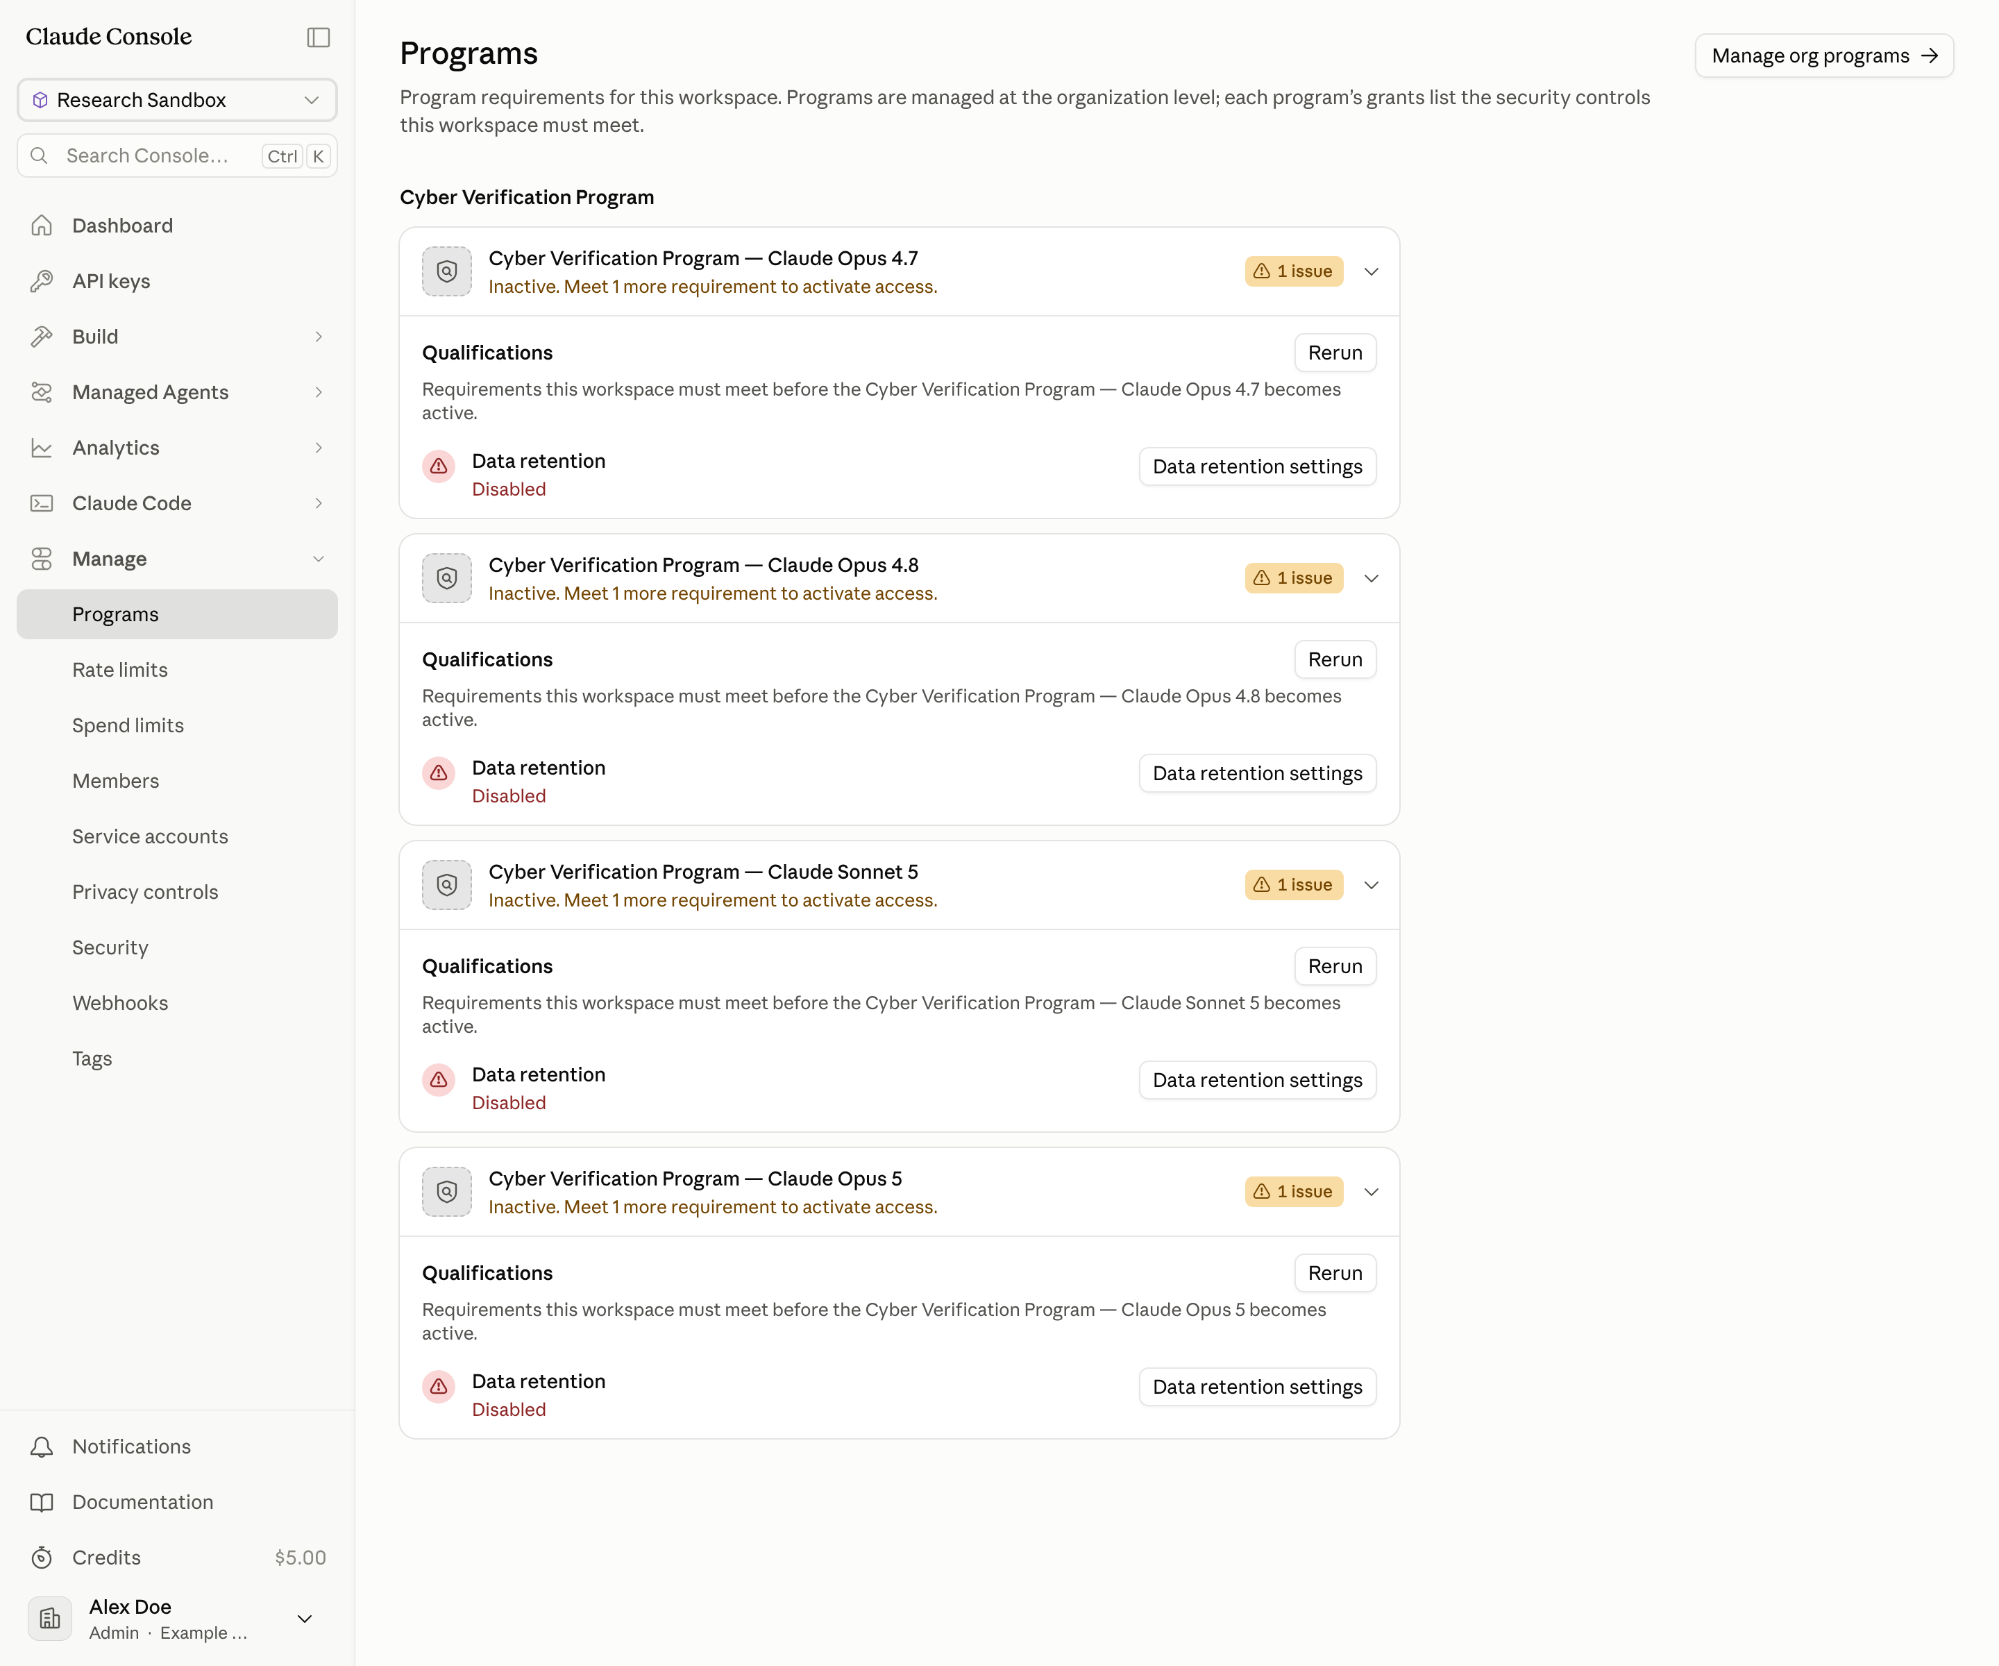The width and height of the screenshot is (1999, 1666).
Task: Collapse the Claude Opus 5 program card
Action: [x=1372, y=1192]
